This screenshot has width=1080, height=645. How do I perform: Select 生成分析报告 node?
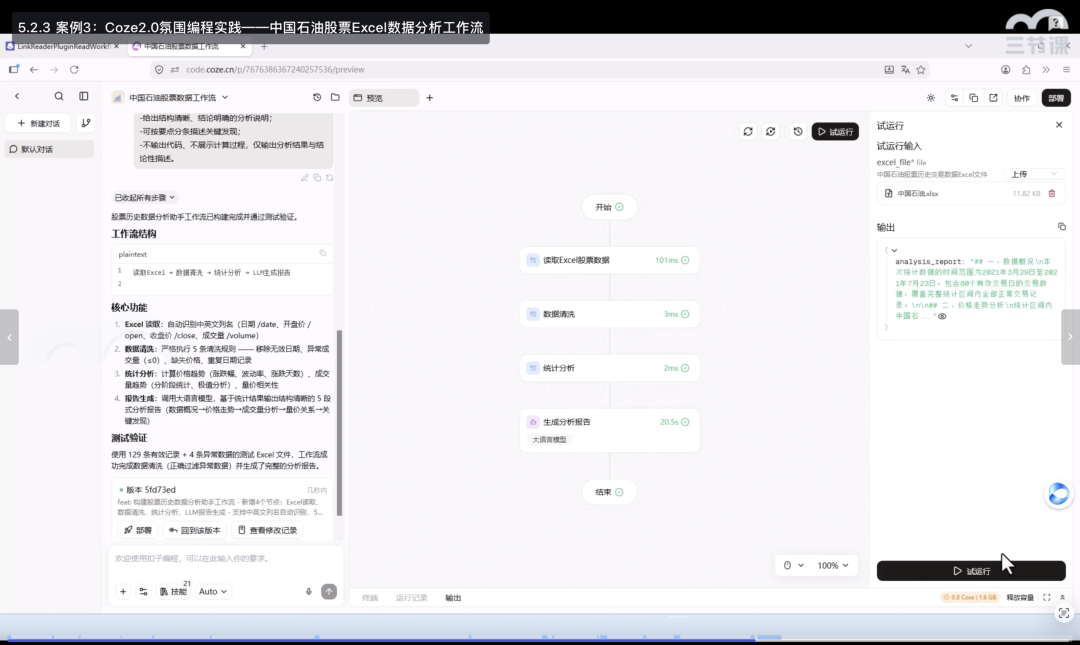point(609,429)
